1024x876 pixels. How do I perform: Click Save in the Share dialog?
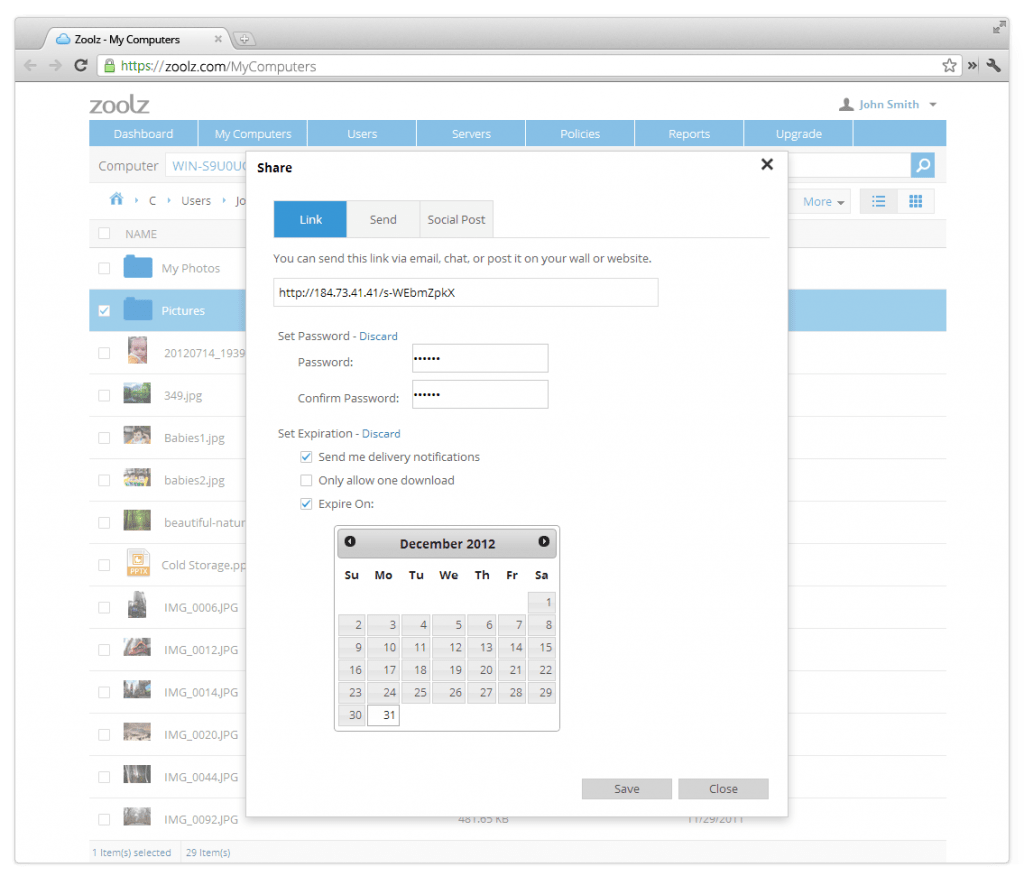[x=626, y=788]
